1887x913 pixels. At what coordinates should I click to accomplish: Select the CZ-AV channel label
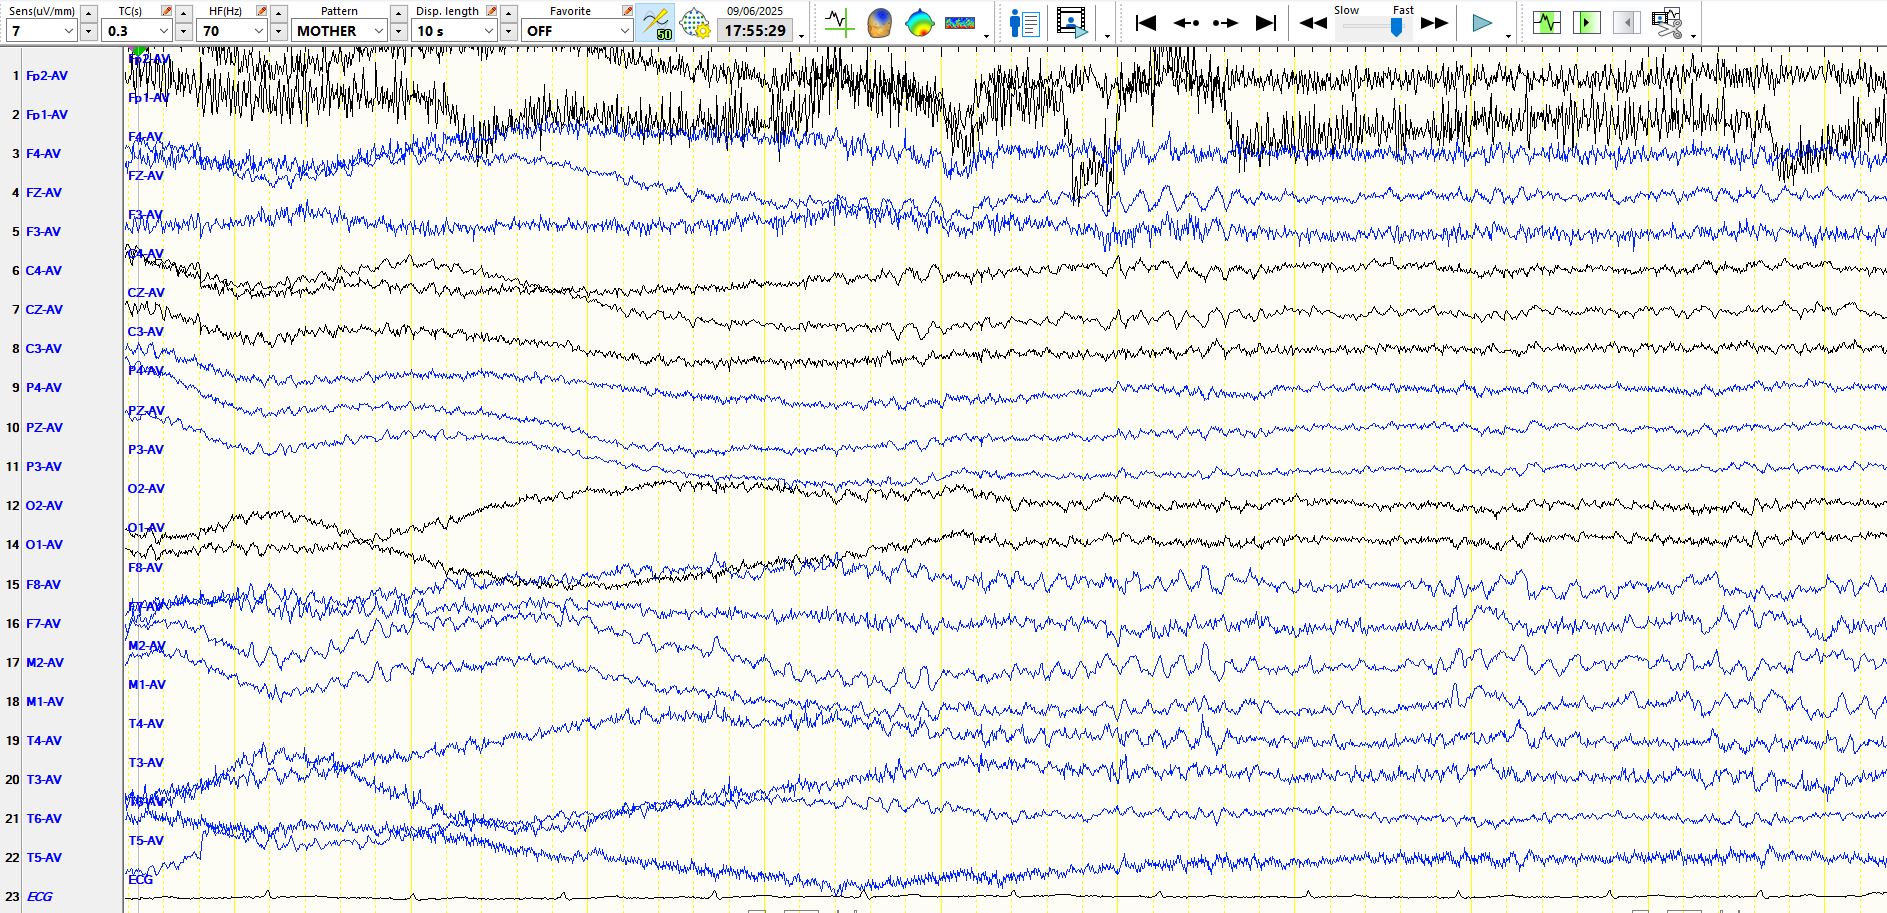pos(43,310)
